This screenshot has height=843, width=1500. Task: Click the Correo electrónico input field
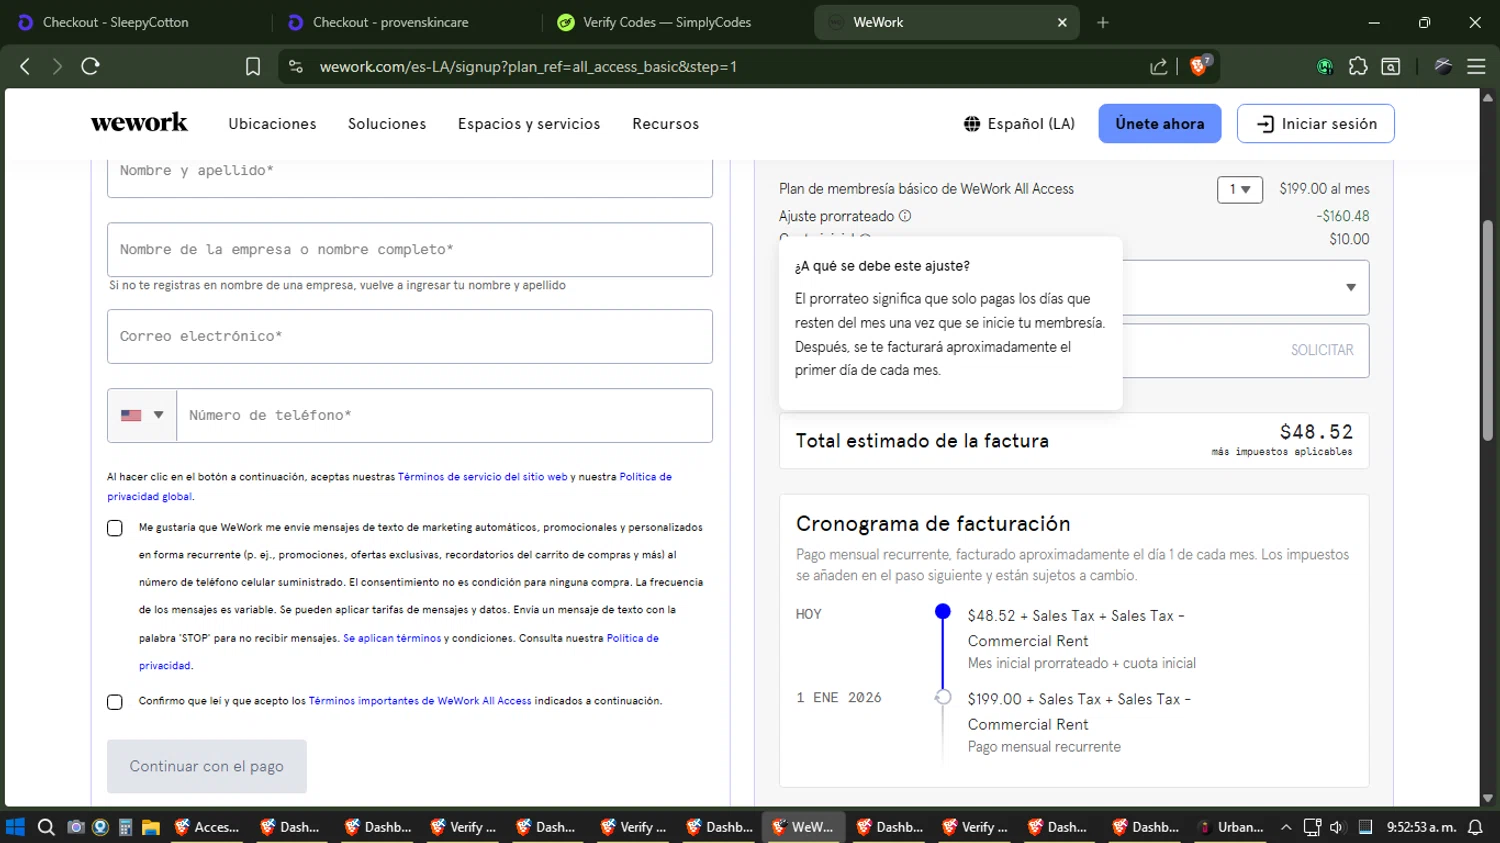(409, 337)
